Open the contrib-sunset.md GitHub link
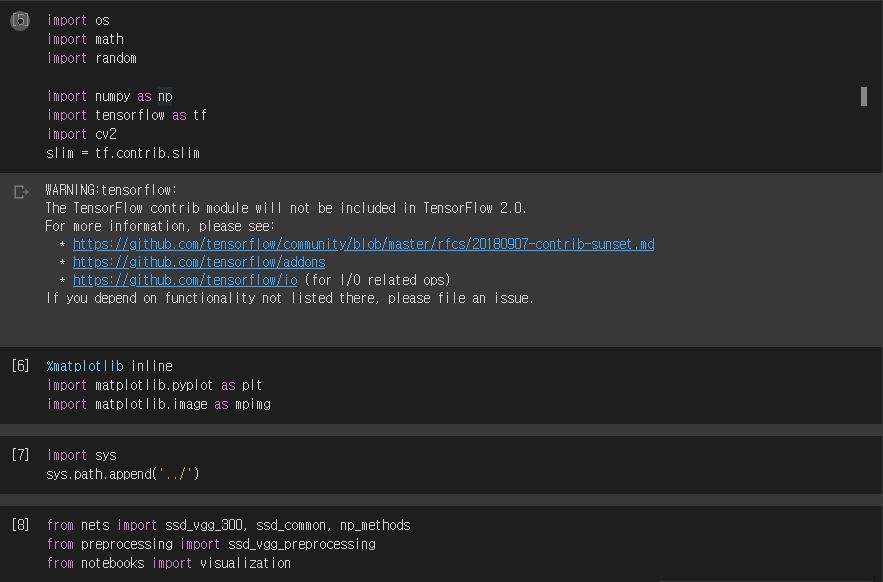The image size is (883, 582). pyautogui.click(x=363, y=244)
